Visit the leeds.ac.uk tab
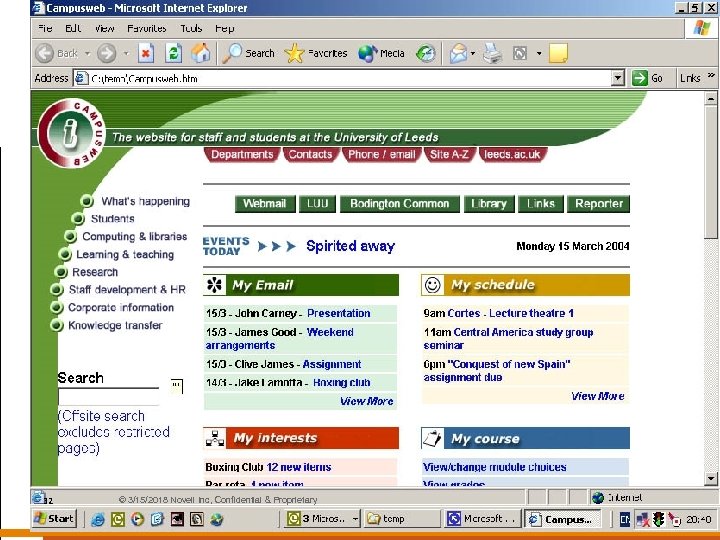 [x=512, y=154]
